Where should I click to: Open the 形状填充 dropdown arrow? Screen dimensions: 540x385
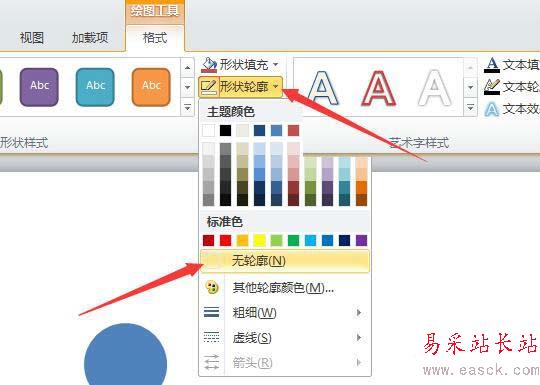[276, 64]
